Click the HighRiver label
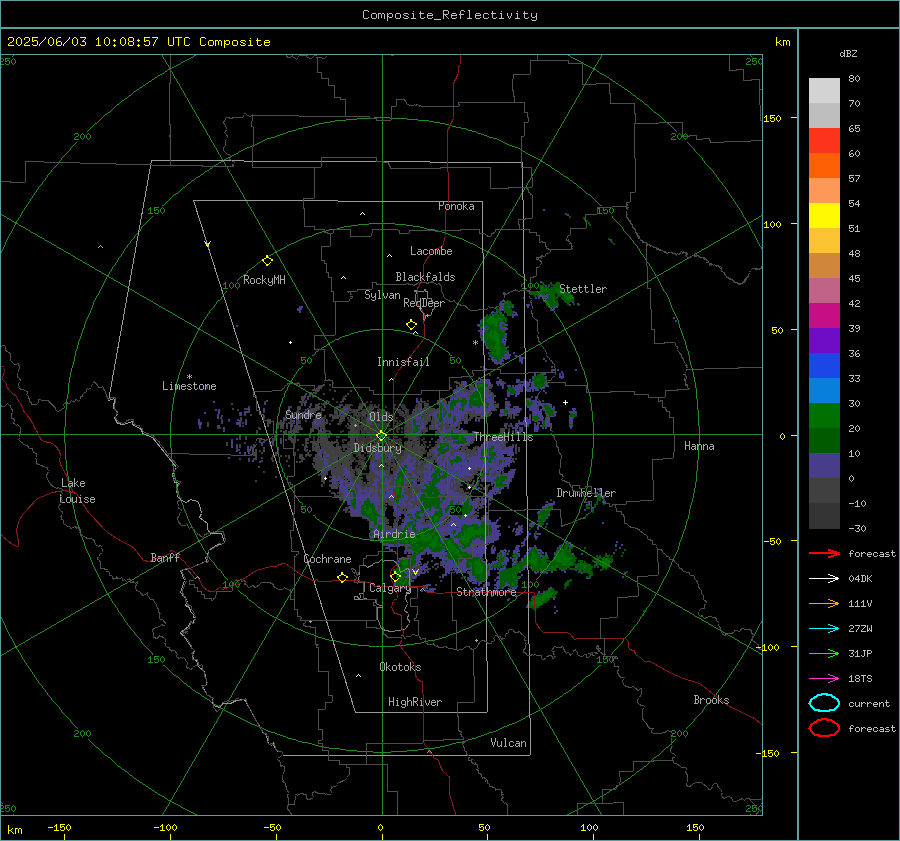This screenshot has height=841, width=900. click(x=415, y=702)
